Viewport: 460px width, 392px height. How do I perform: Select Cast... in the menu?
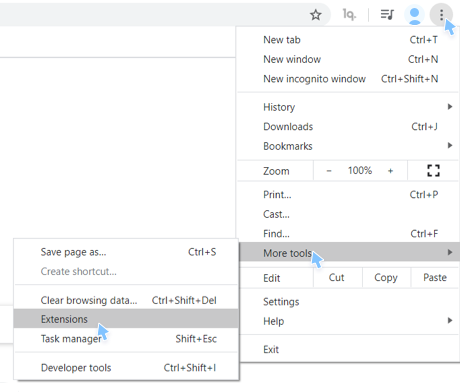[348, 214]
